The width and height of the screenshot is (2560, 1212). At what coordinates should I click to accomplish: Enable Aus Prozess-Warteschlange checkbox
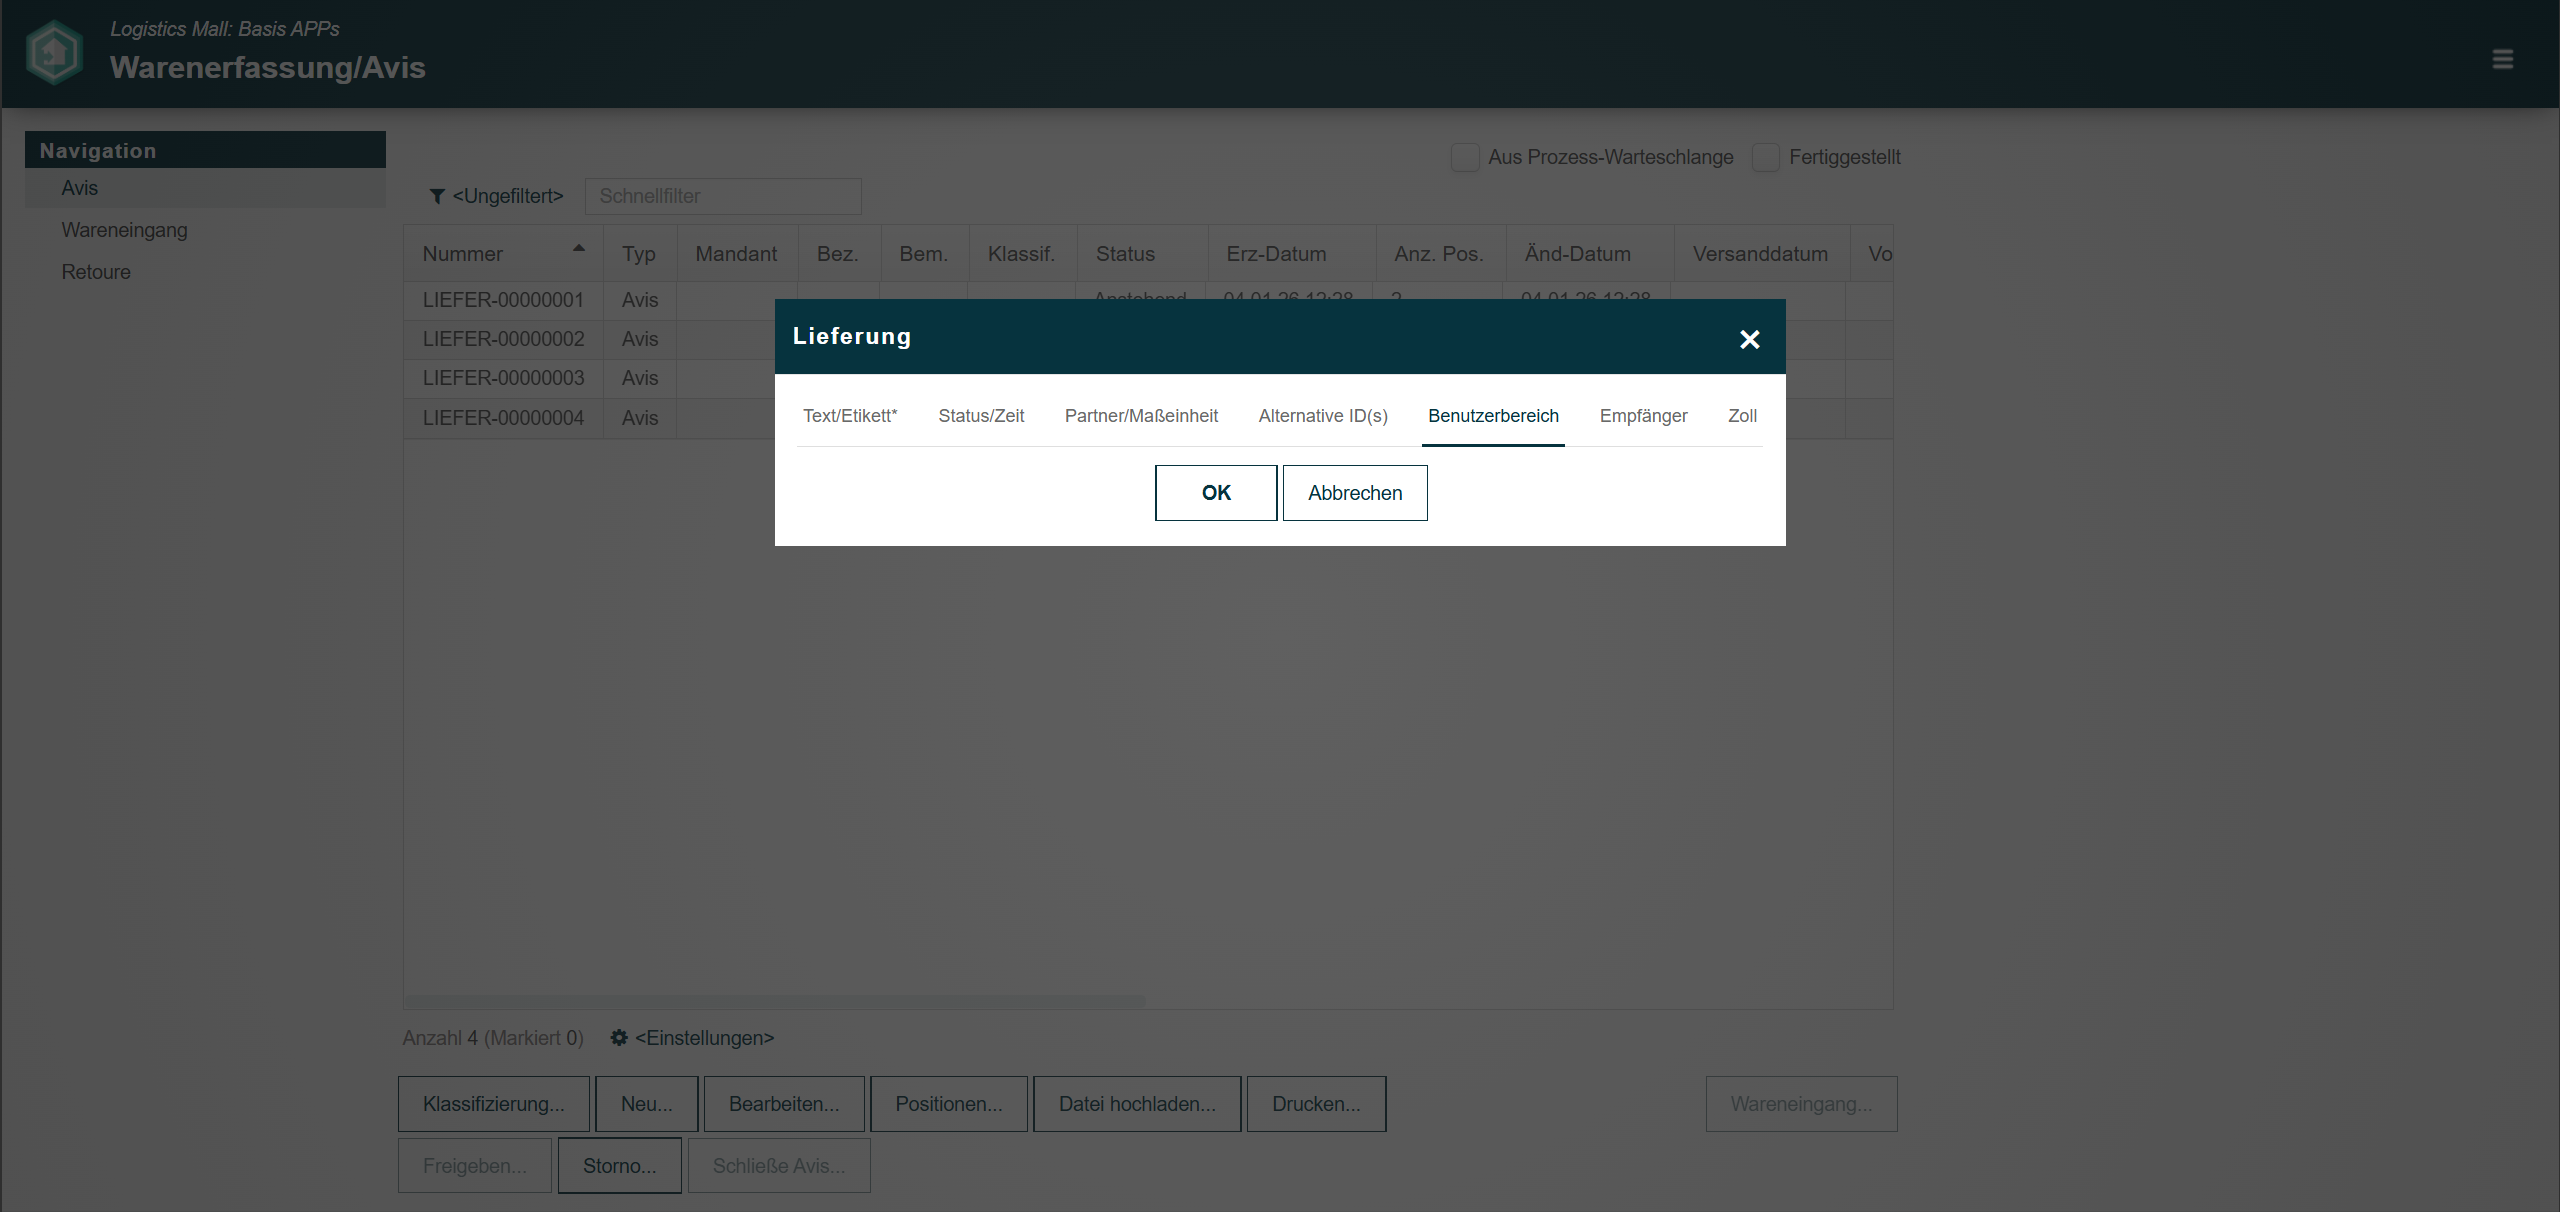tap(1464, 157)
